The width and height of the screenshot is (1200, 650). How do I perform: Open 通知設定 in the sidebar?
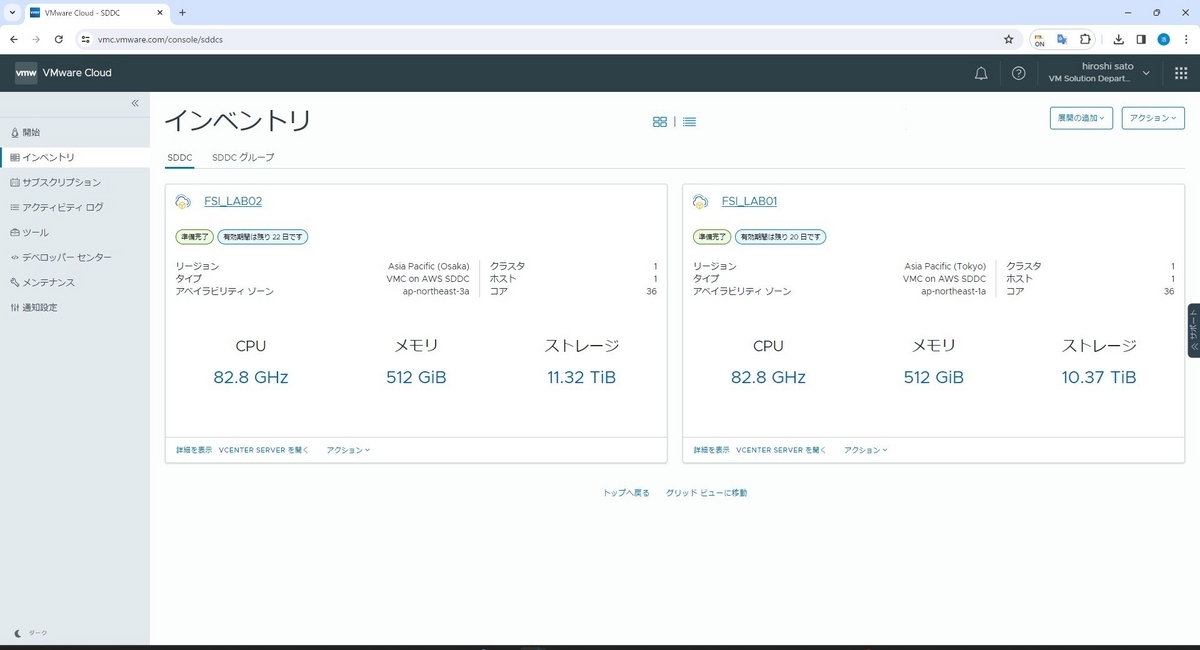[75, 307]
